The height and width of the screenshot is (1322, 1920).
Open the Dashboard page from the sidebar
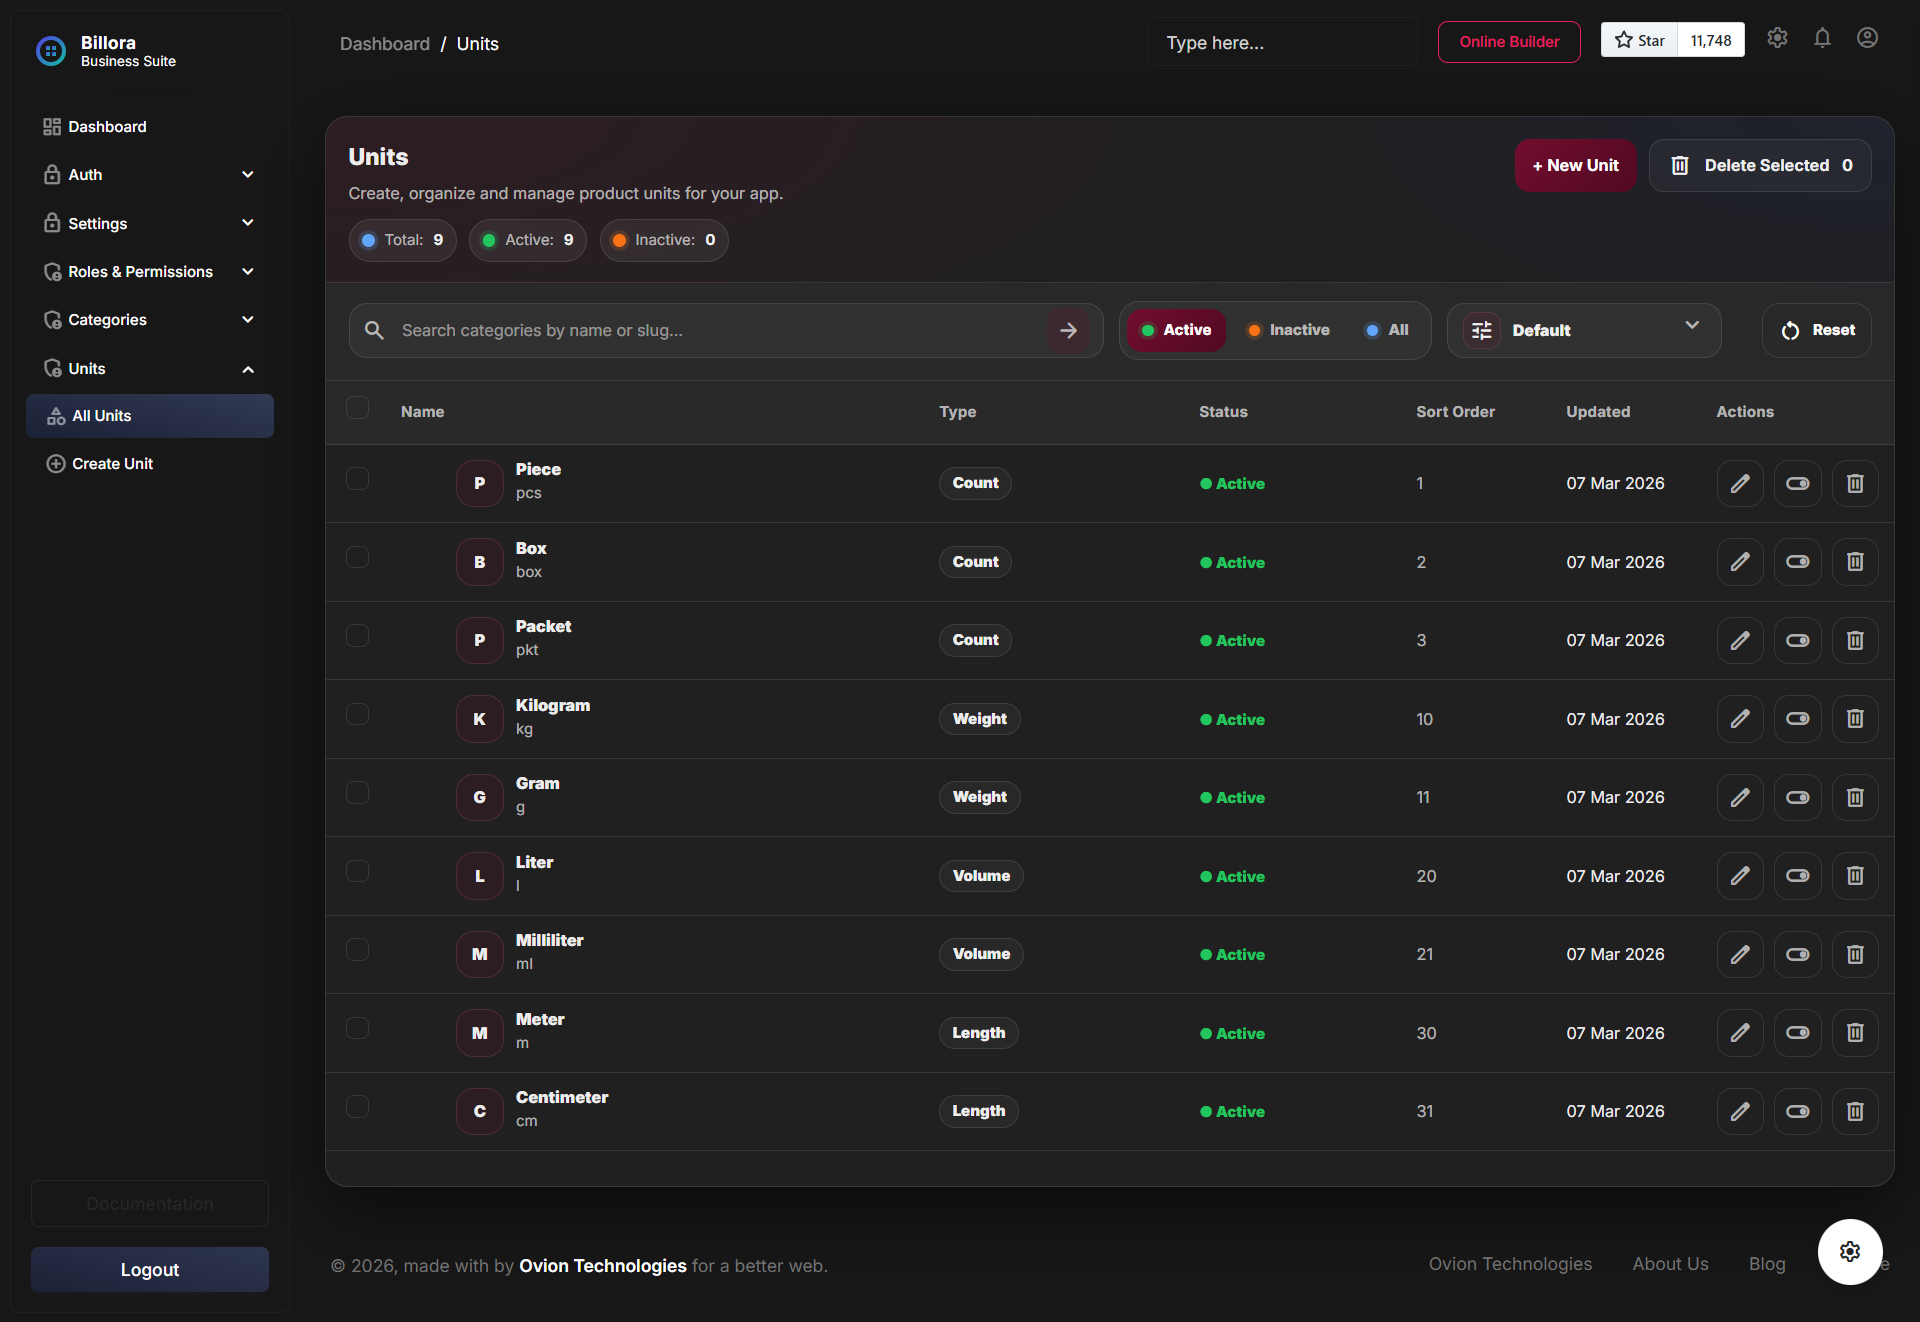[x=107, y=127]
